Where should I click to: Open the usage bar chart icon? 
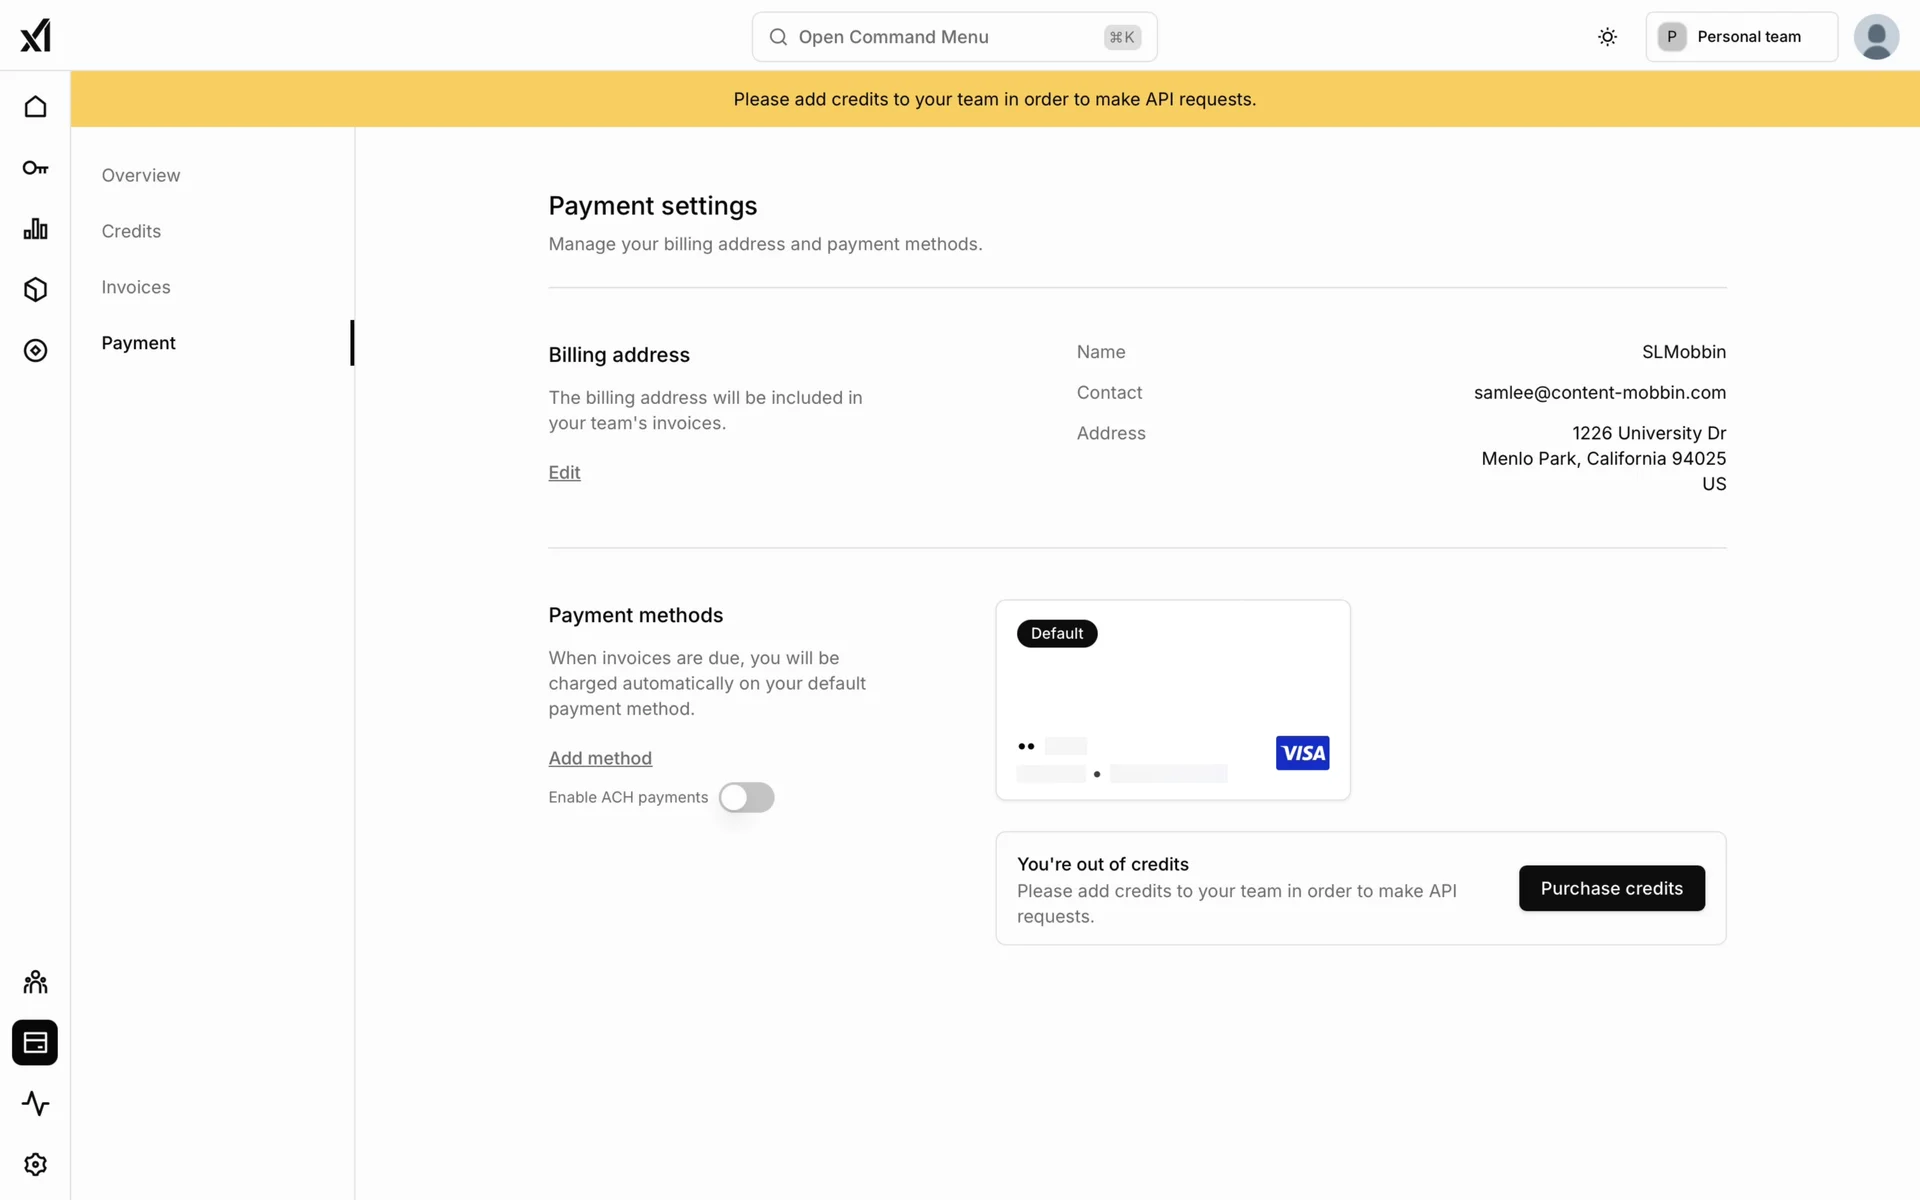tap(35, 229)
